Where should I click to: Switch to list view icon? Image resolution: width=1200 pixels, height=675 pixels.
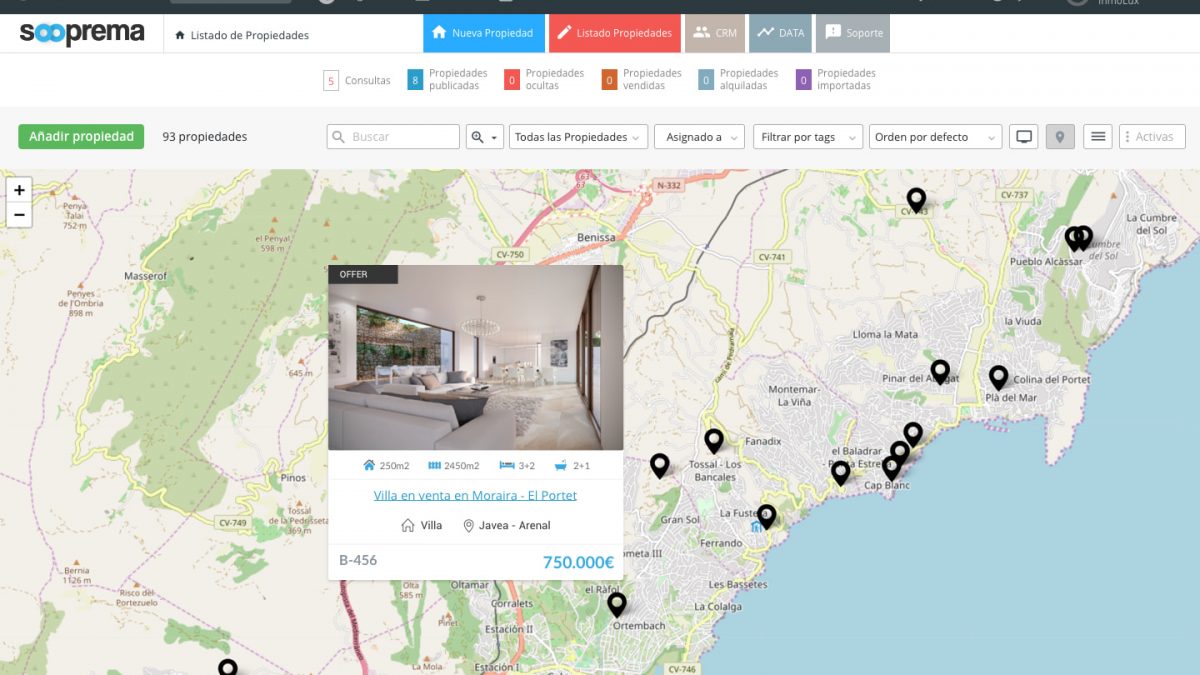point(1098,137)
